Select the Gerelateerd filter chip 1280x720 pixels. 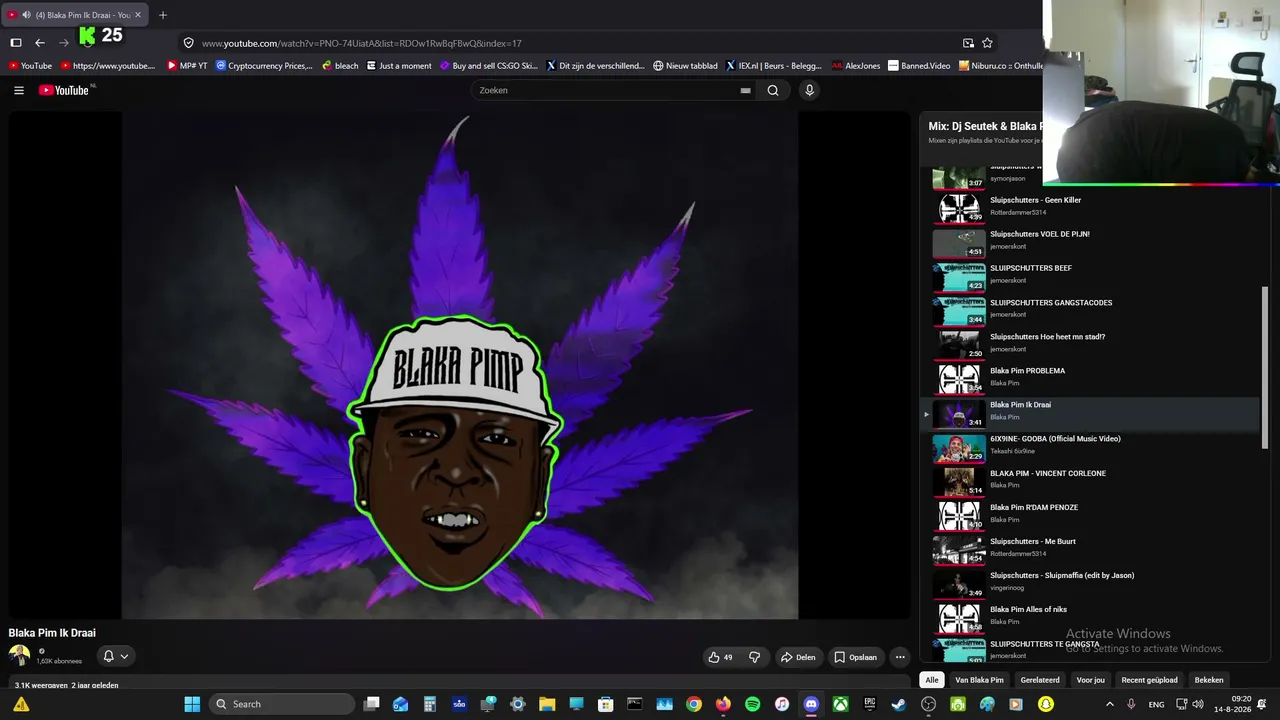[x=1040, y=680]
